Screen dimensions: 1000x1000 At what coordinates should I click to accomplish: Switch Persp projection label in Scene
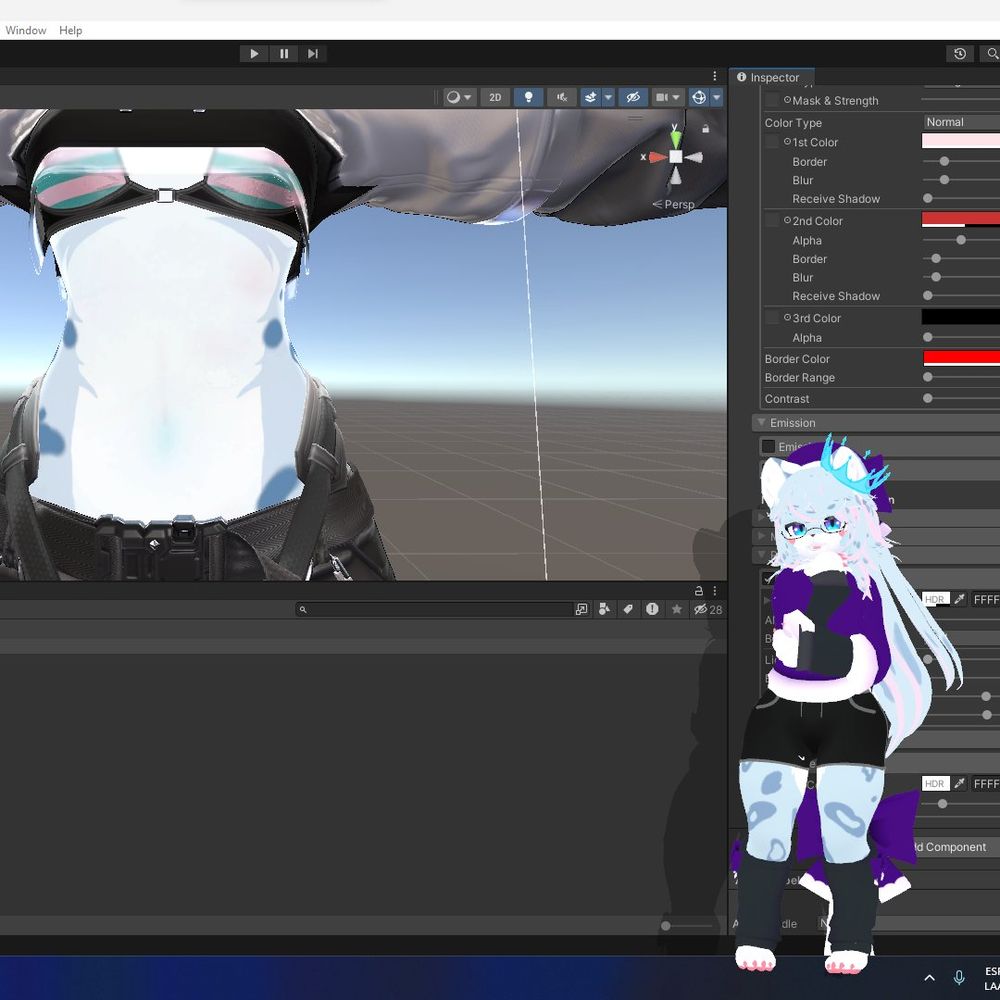[x=673, y=204]
